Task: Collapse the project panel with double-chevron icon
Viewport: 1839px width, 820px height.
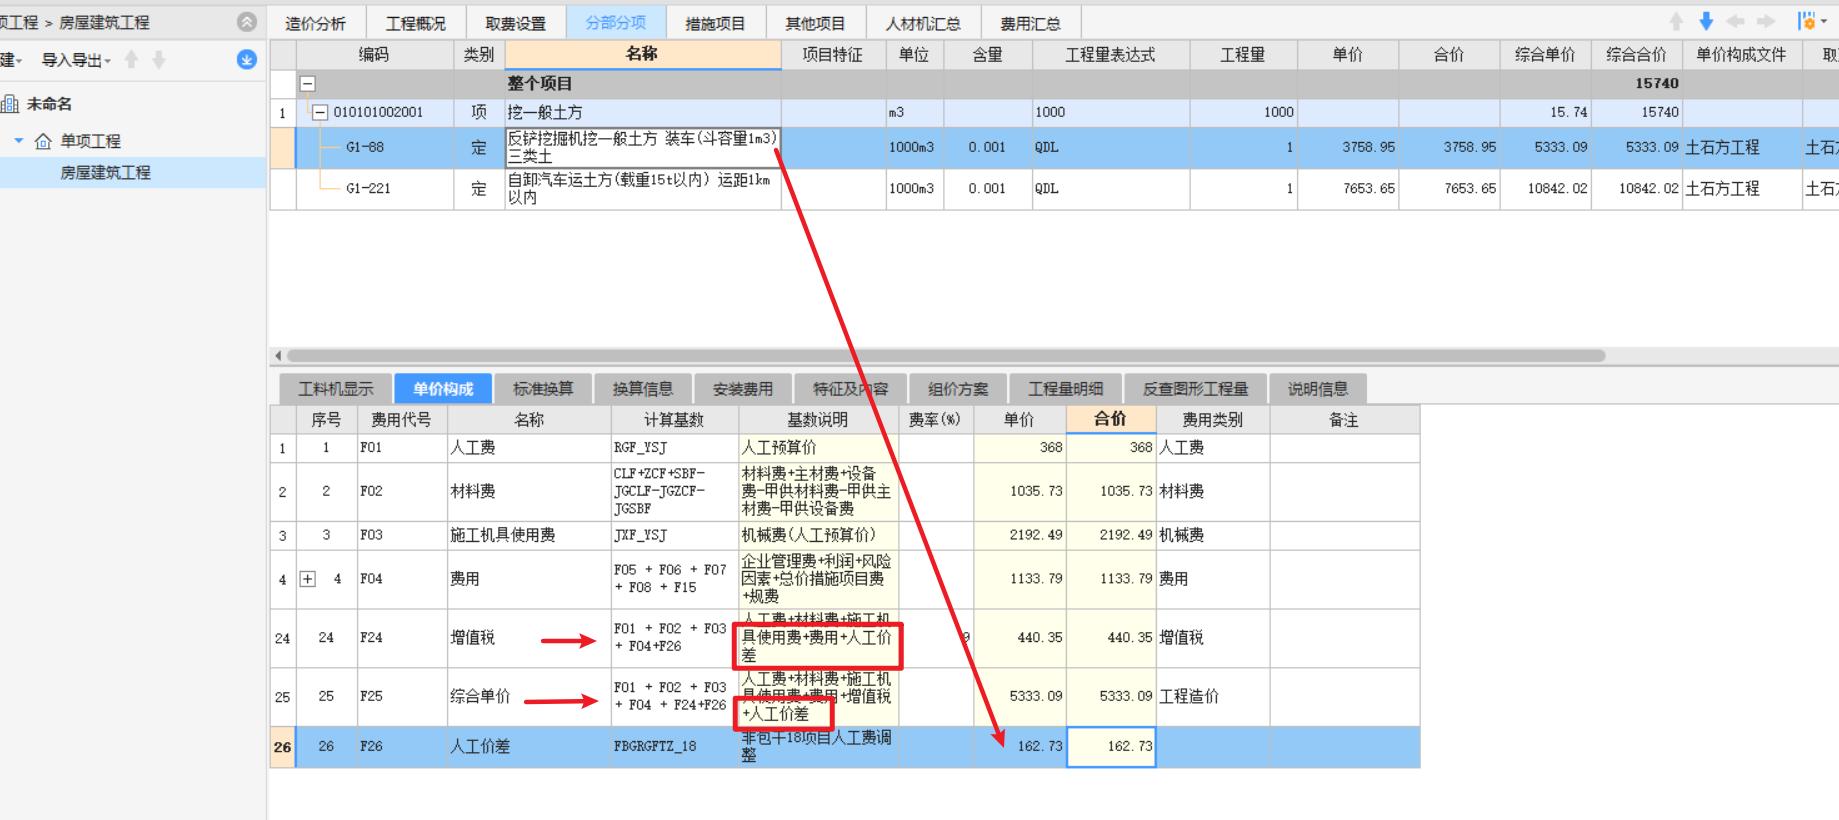Action: click(247, 21)
